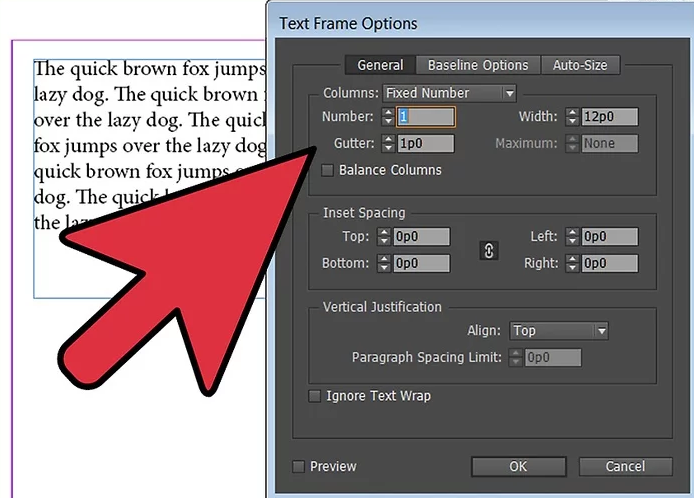Open the Columns Fixed Number dropdown
Screen dimensions: 694x498
point(450,93)
